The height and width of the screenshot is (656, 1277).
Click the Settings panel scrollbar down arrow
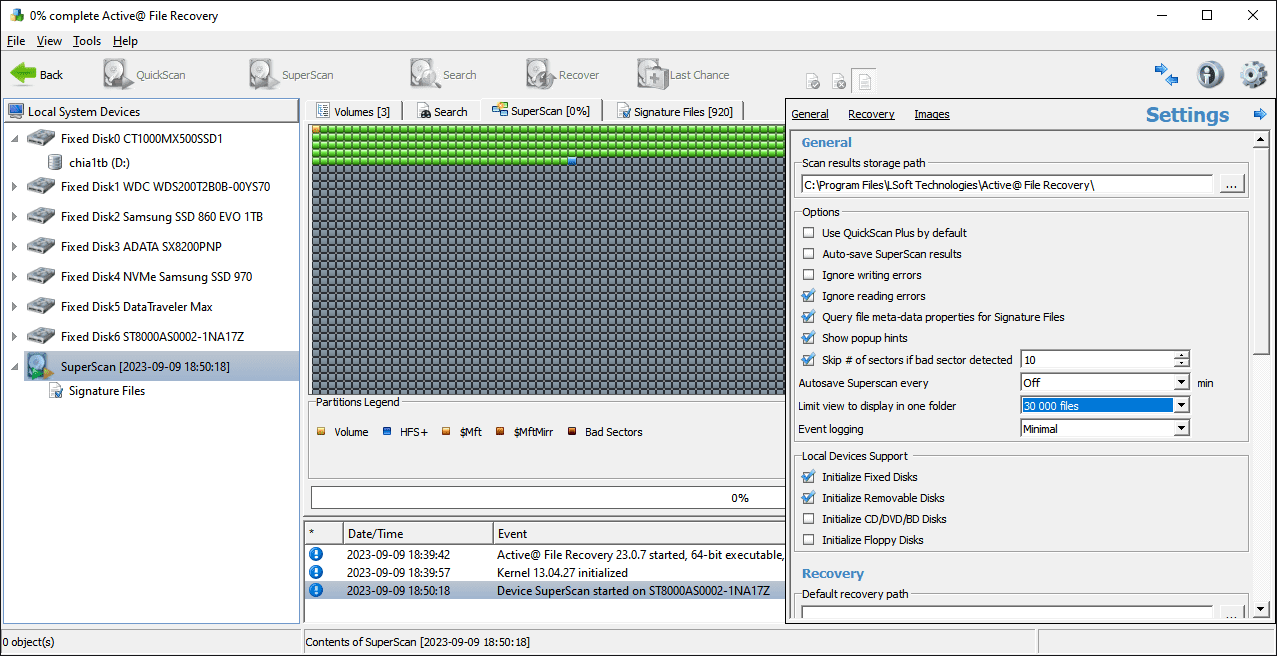[1261, 608]
